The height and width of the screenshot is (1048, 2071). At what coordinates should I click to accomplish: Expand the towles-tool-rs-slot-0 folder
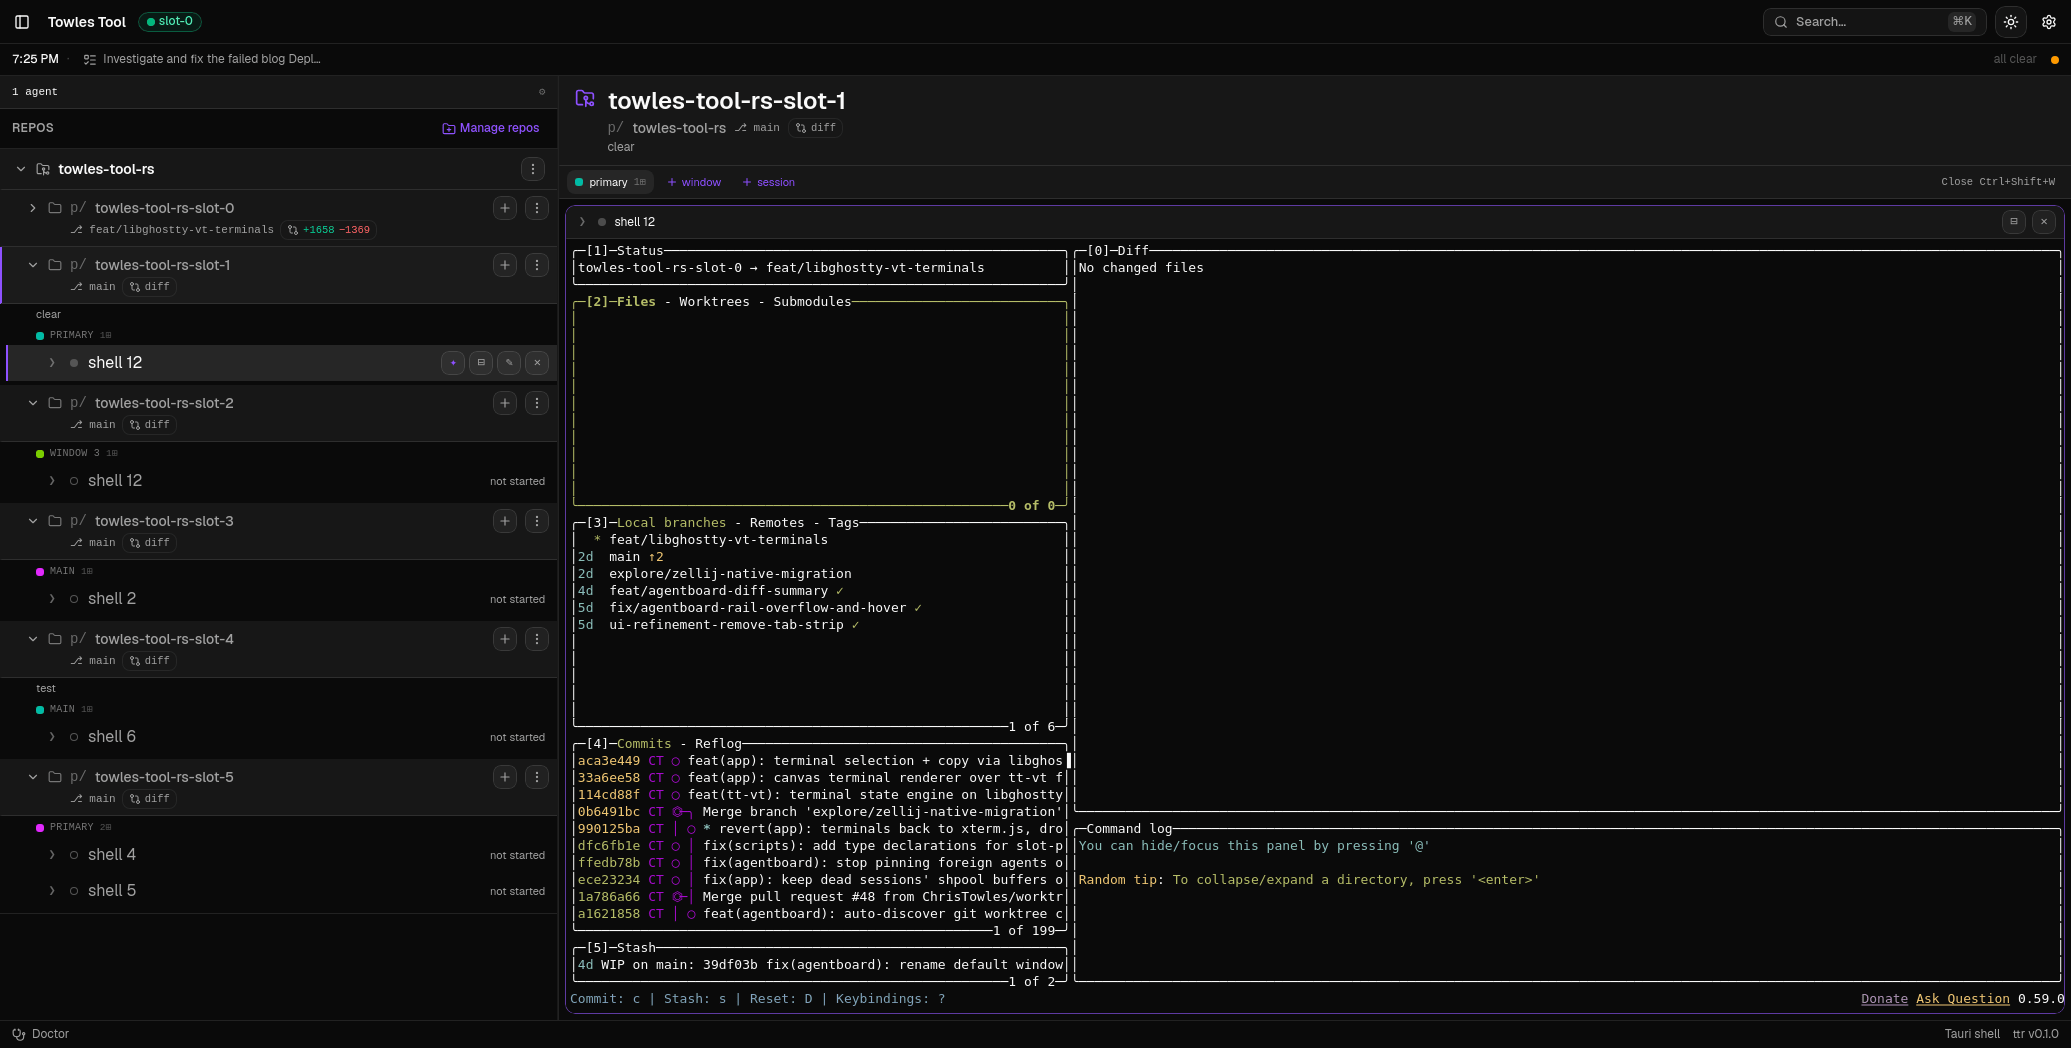point(33,208)
